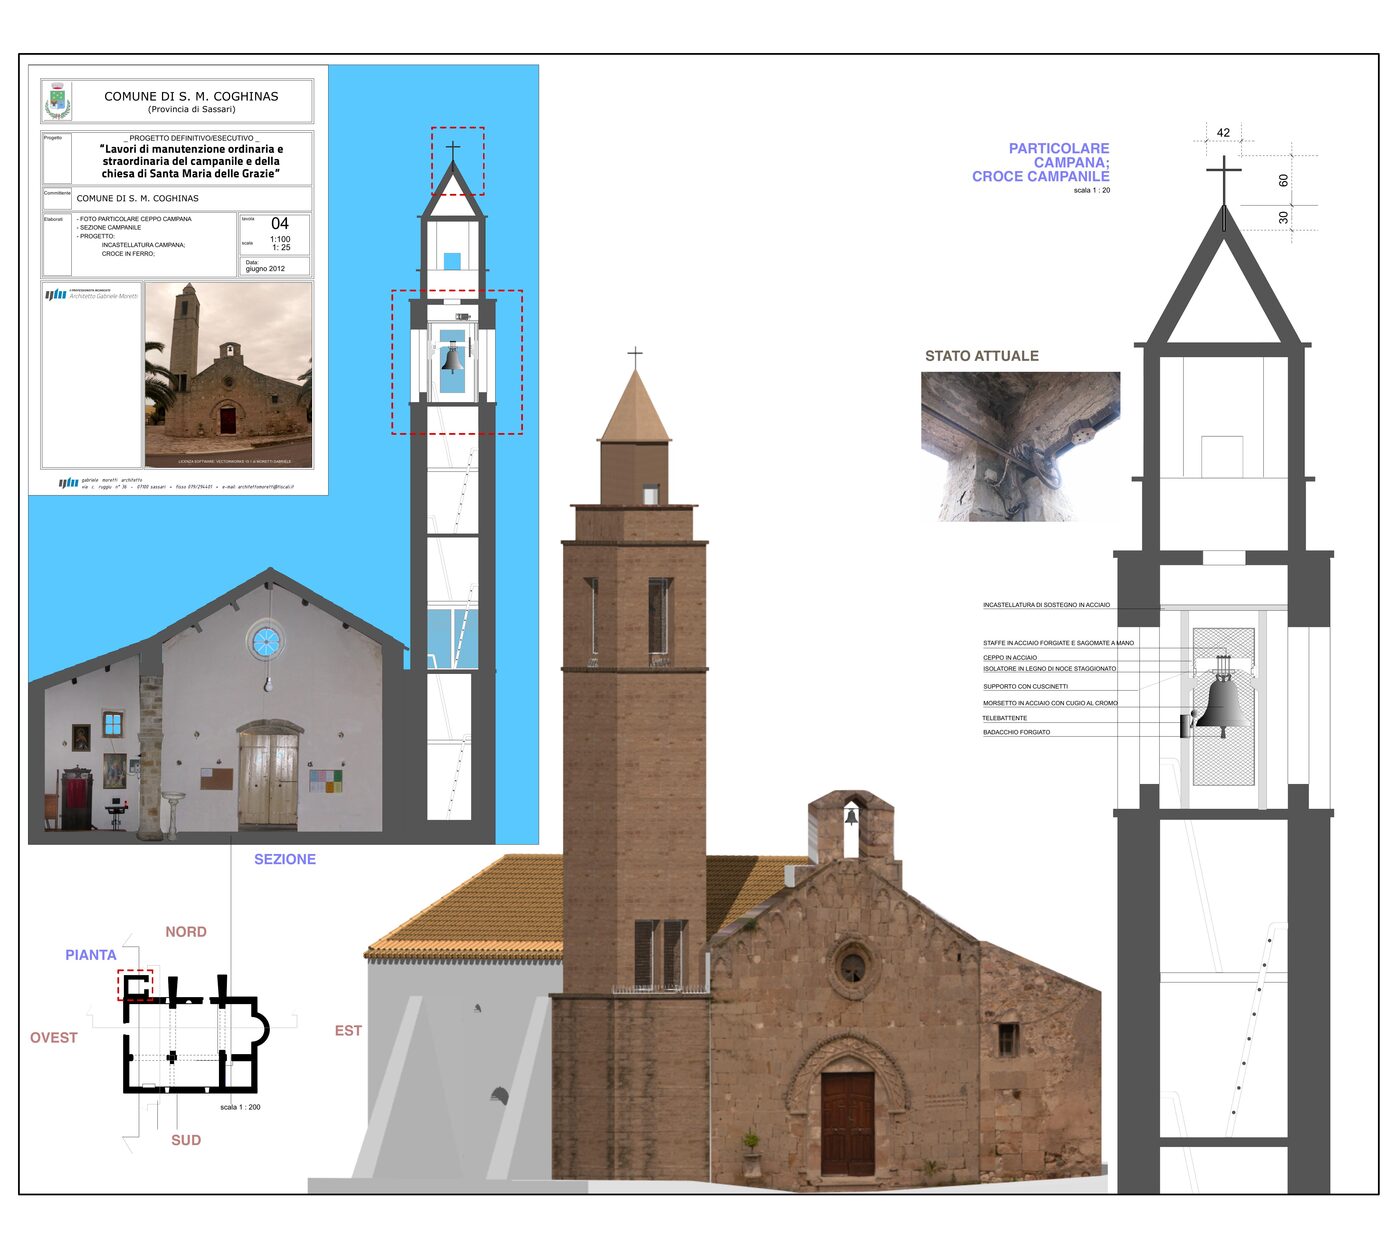Click the dimension value '60'

tap(1283, 181)
